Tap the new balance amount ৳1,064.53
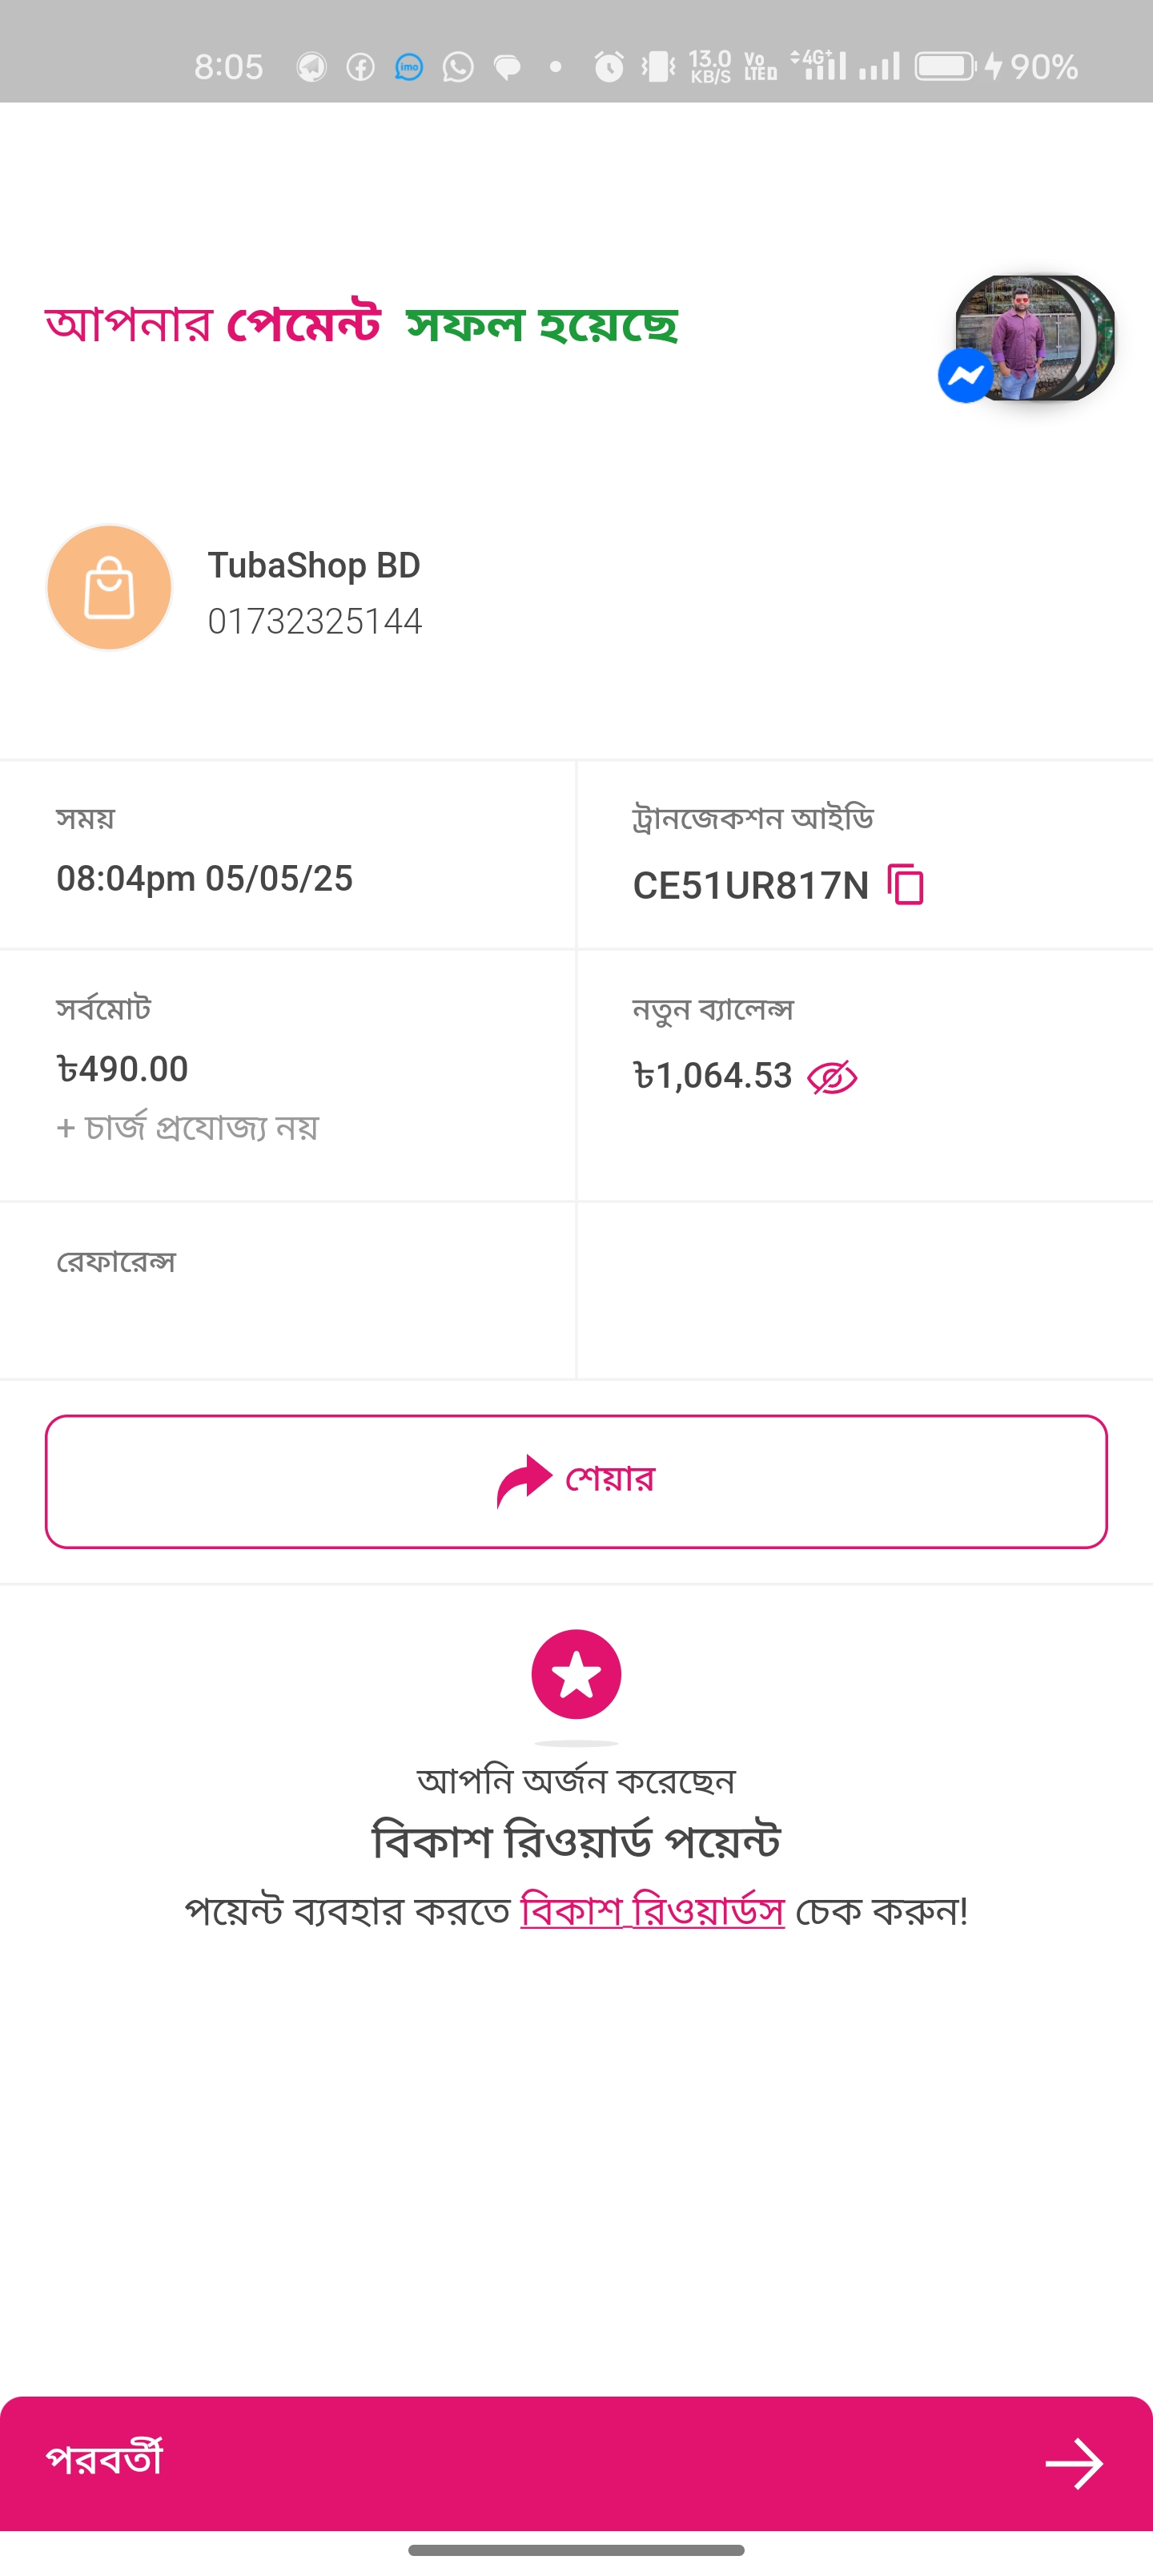Viewport: 1153px width, 2576px height. click(x=712, y=1076)
